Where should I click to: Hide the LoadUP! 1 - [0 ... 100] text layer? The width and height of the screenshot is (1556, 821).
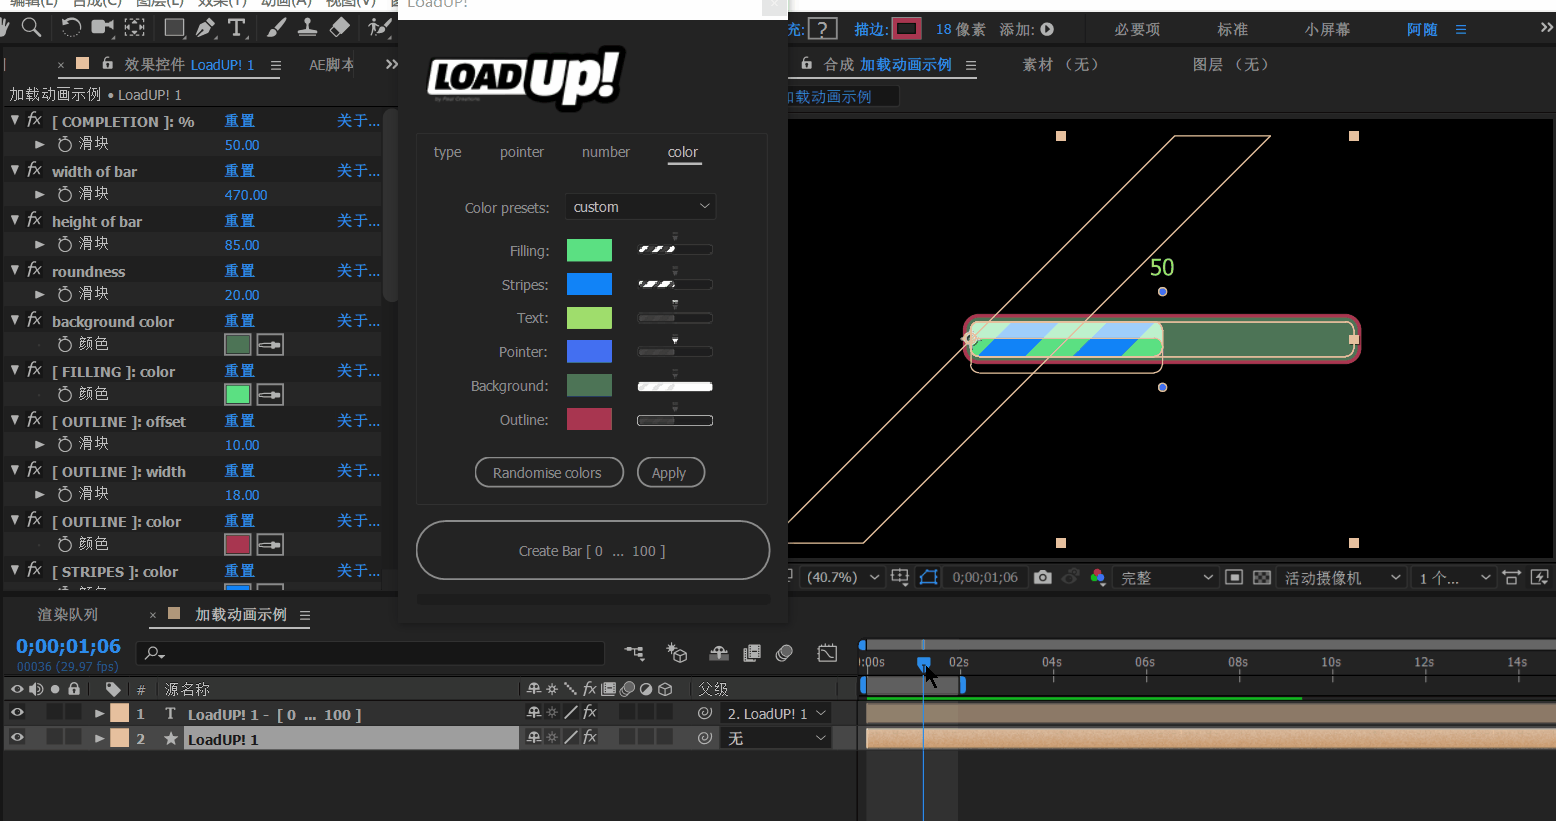coord(17,713)
